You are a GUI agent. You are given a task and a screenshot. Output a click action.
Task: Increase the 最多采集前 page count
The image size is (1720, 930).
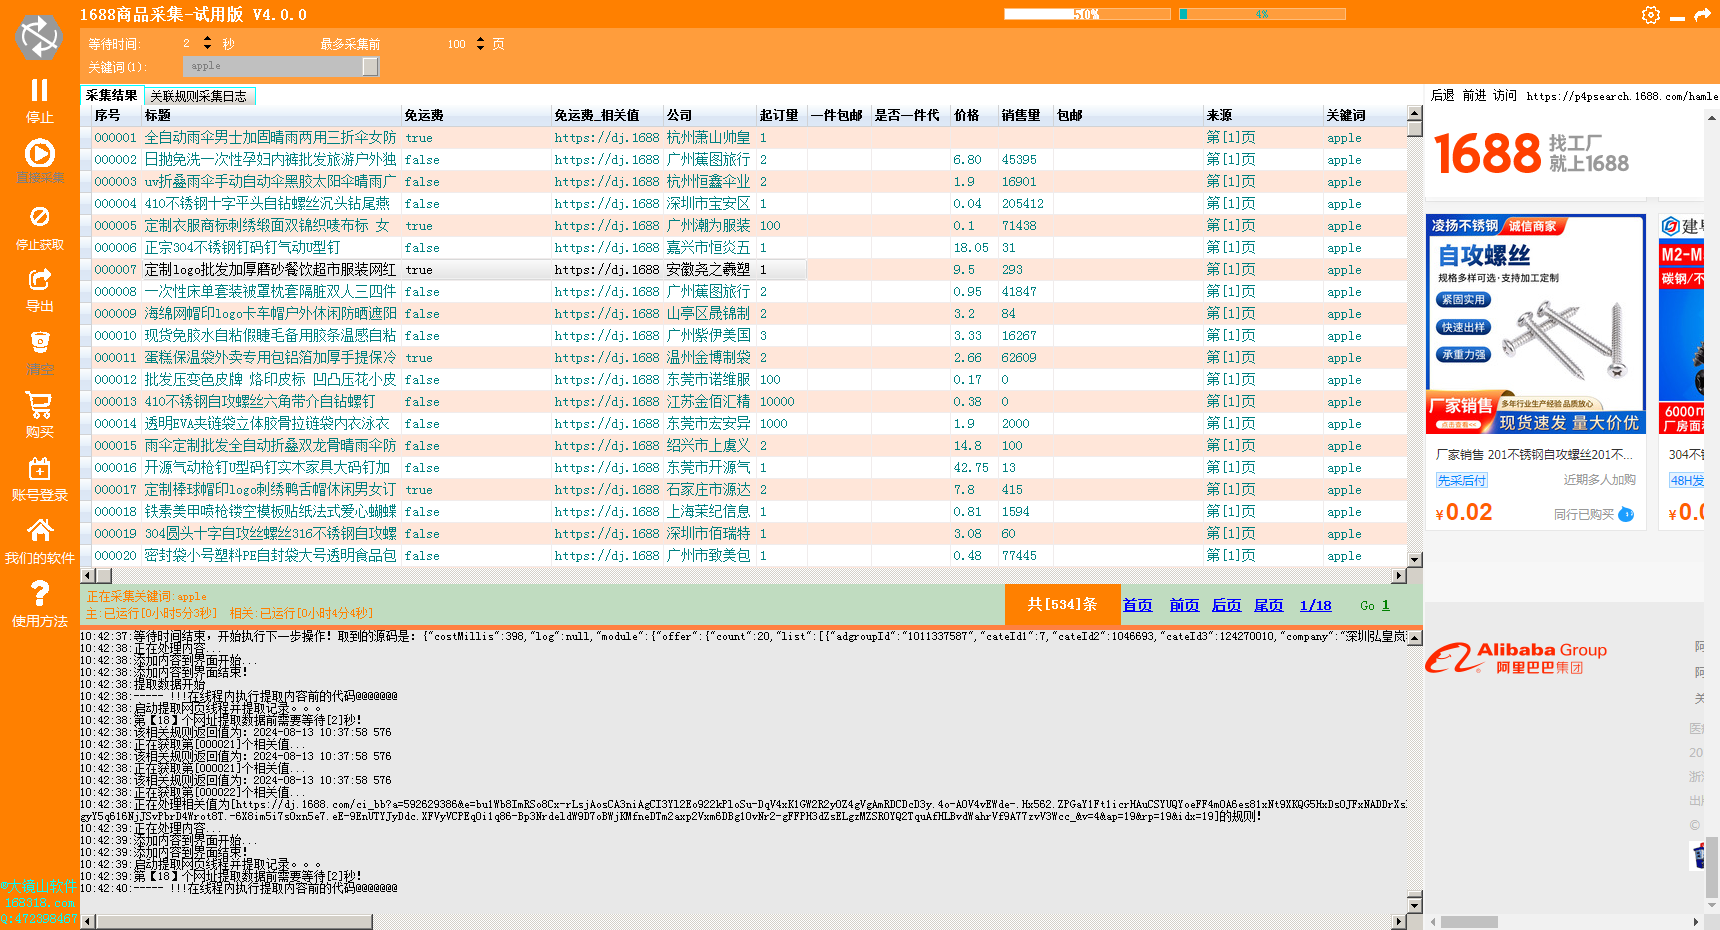point(480,39)
